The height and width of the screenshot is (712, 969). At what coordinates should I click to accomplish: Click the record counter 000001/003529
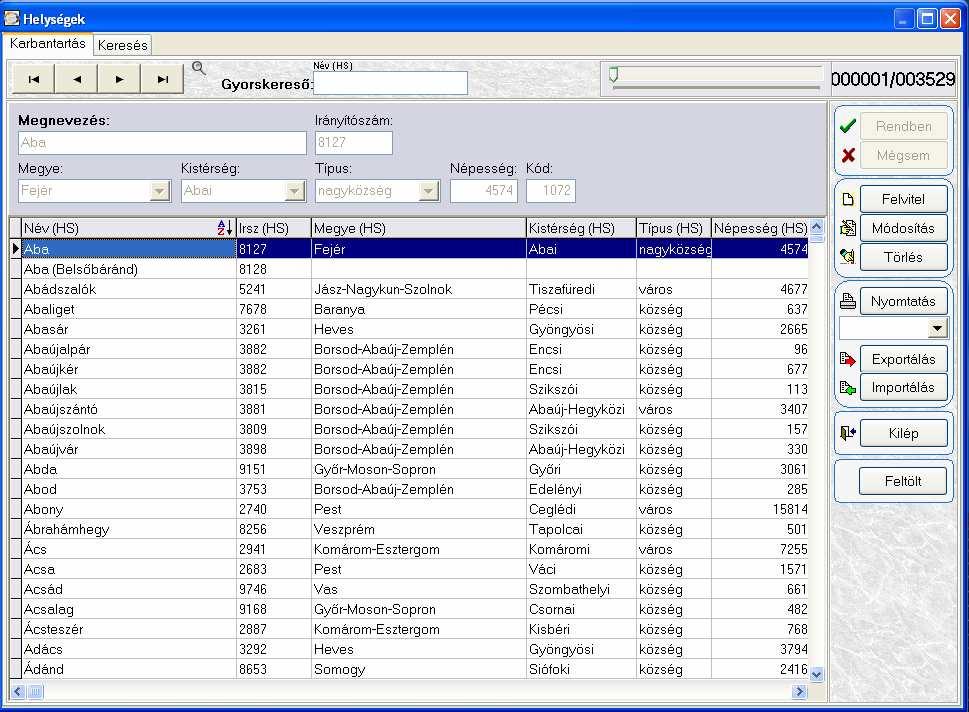(x=893, y=79)
